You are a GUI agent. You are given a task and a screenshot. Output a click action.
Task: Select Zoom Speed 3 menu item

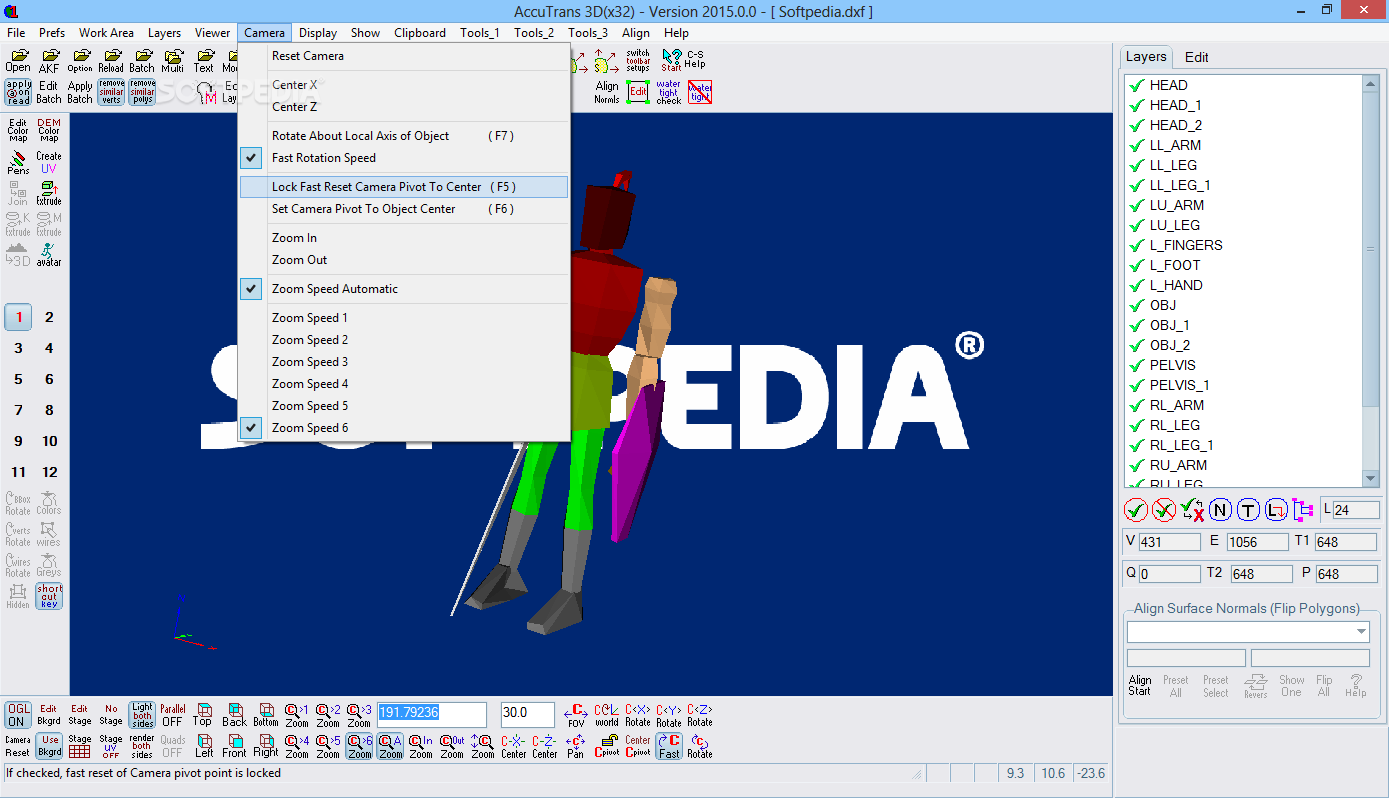[x=404, y=362]
